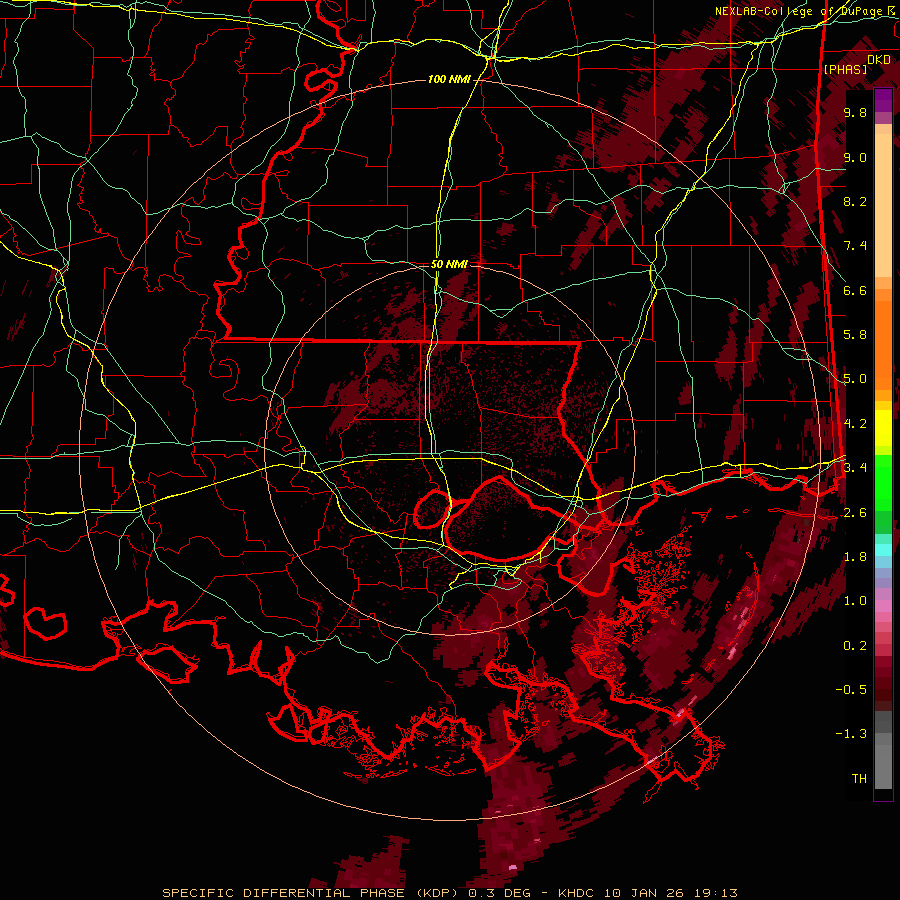
Task: Click the "DKD" label above the legend
Action: (x=879, y=60)
